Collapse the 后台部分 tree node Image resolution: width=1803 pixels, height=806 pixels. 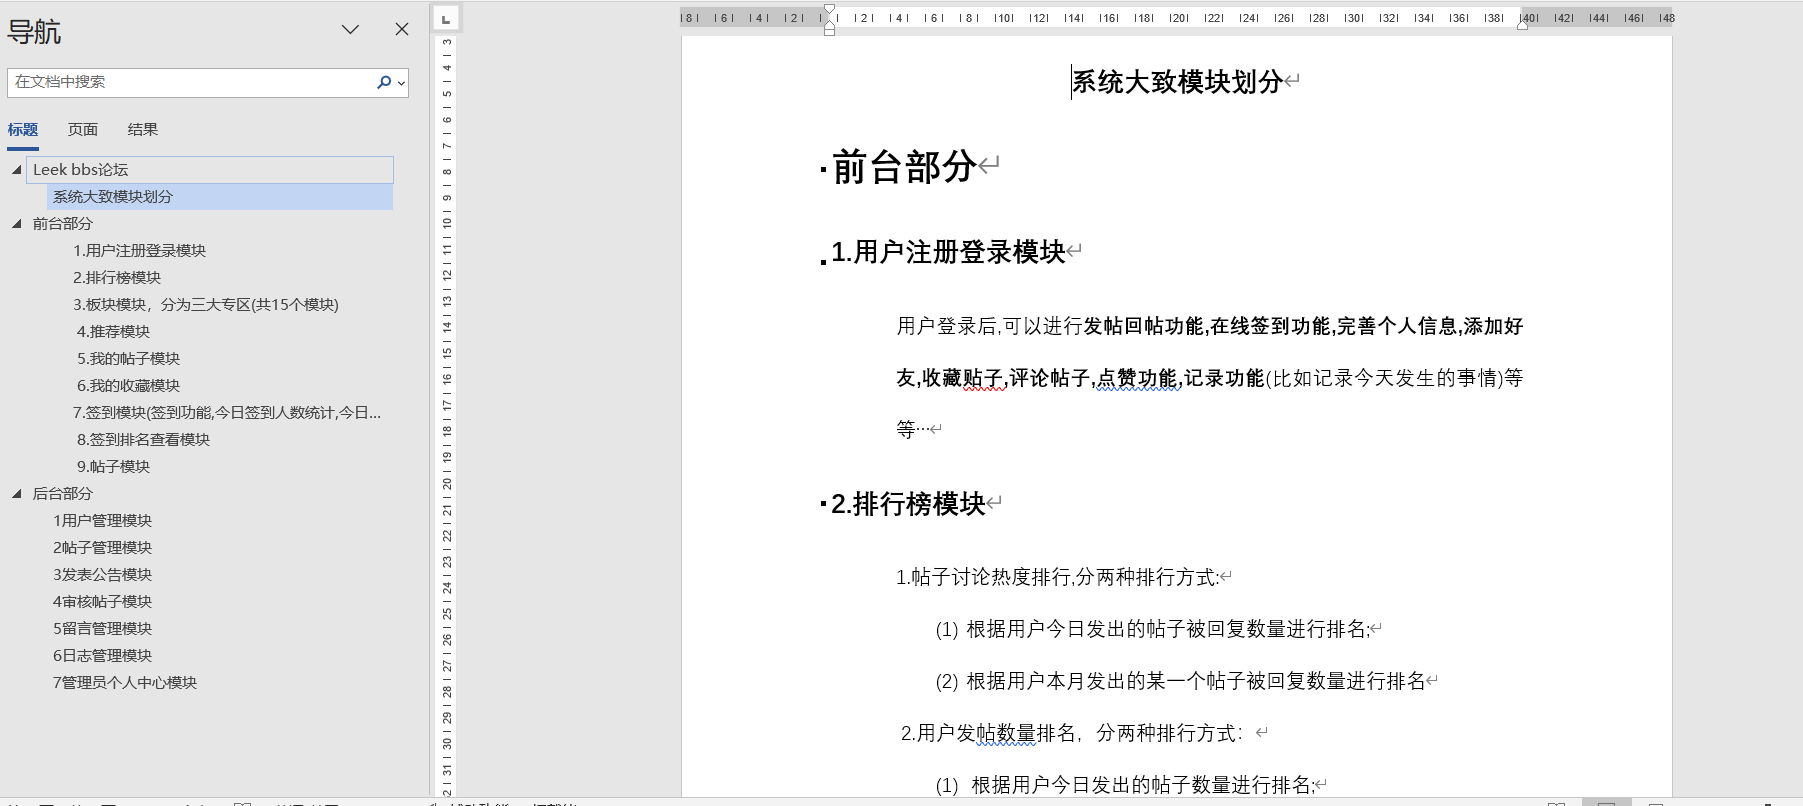click(x=17, y=494)
